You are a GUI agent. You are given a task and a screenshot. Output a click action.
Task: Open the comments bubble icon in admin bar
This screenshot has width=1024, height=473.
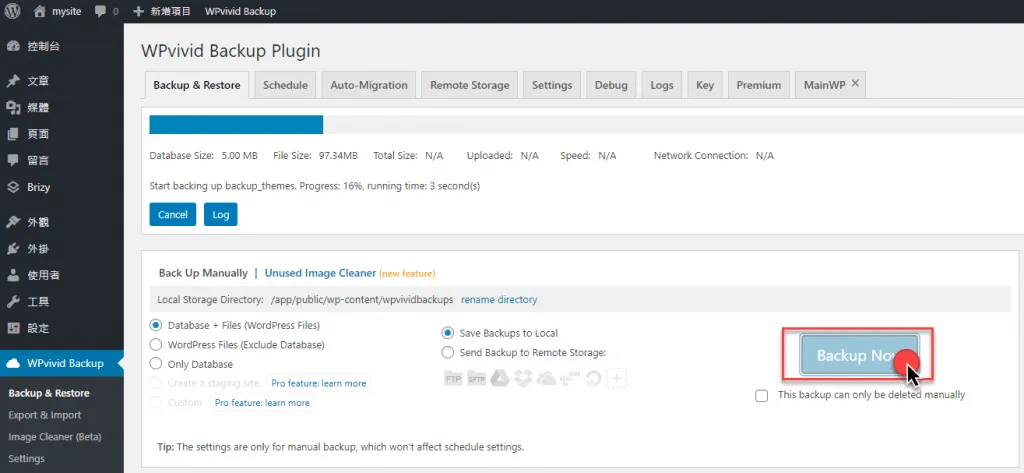pyautogui.click(x=101, y=11)
